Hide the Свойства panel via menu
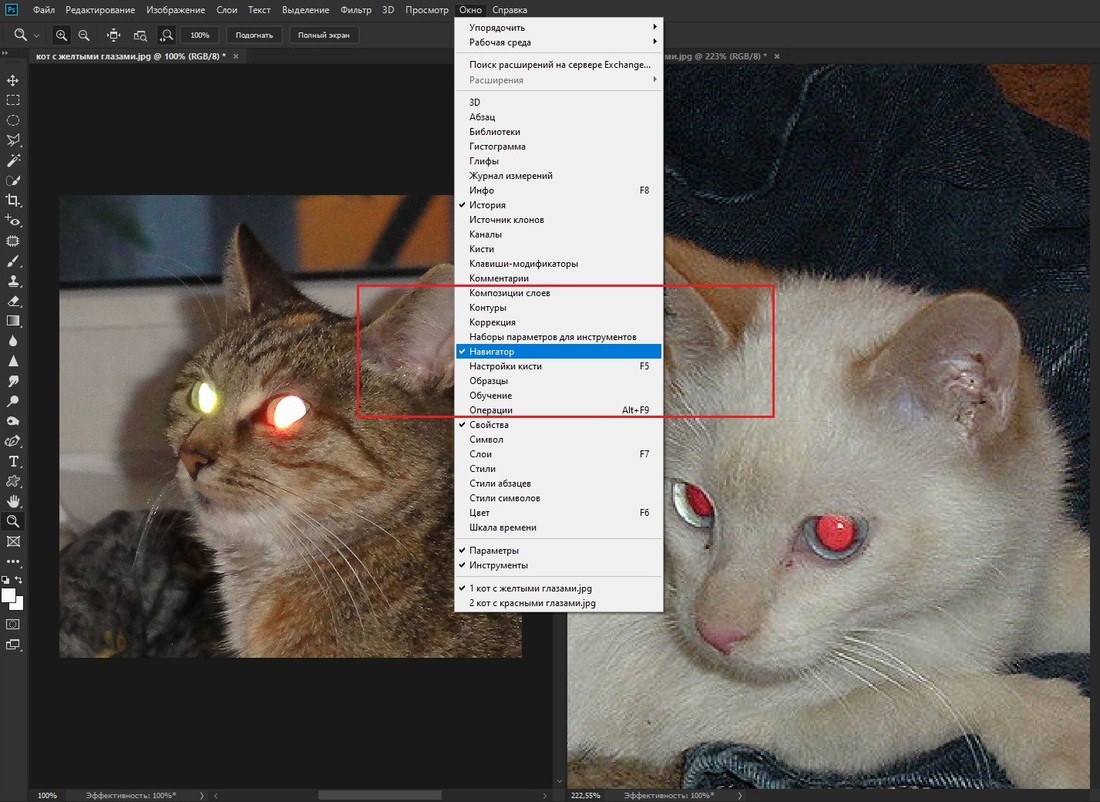Screen dimensions: 1100x802 [x=488, y=425]
